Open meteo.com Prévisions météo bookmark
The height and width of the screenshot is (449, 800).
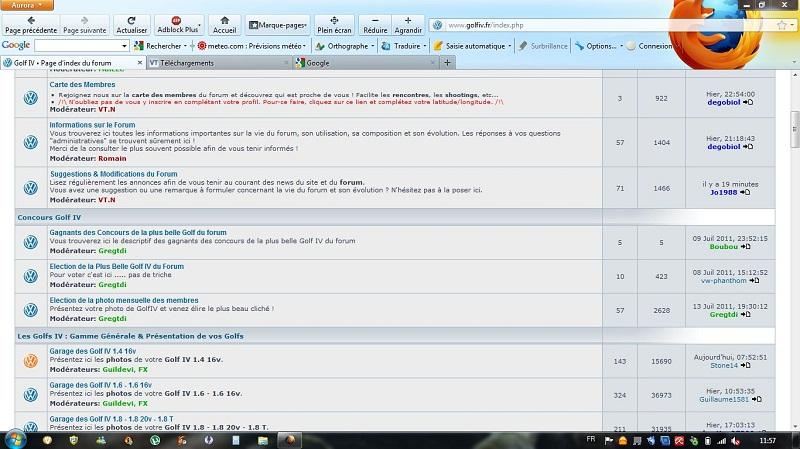pyautogui.click(x=252, y=46)
